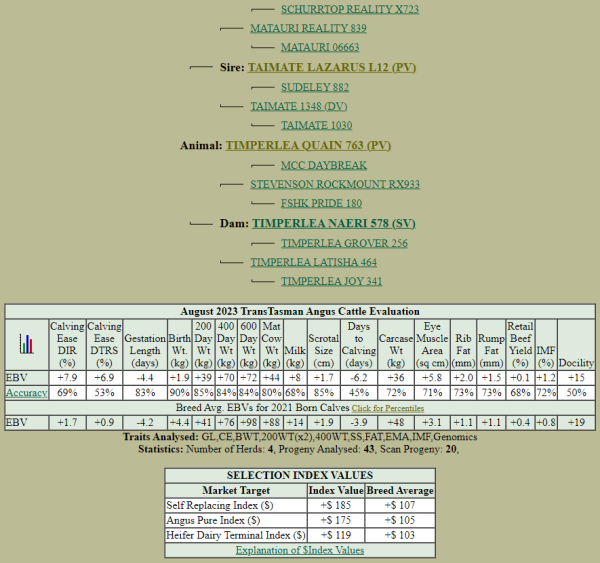Select Eye Muscle Area column header
This screenshot has height=563, width=600.
click(x=432, y=344)
